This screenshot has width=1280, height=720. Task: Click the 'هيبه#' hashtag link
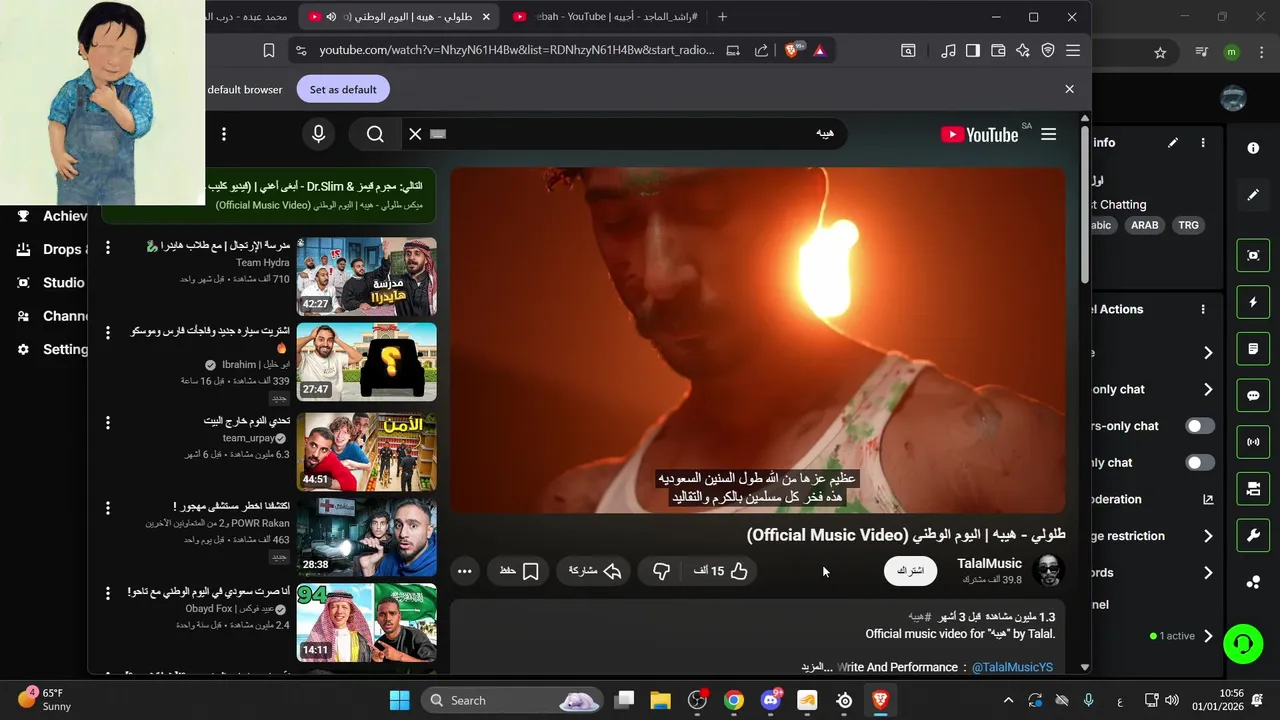[x=920, y=617]
